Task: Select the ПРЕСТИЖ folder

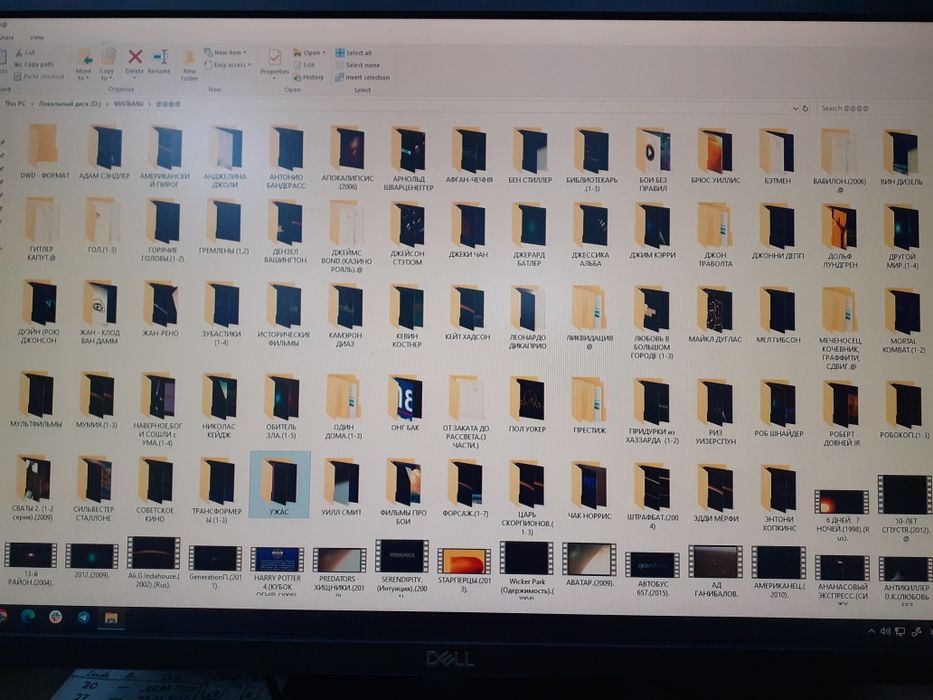Action: tap(589, 405)
